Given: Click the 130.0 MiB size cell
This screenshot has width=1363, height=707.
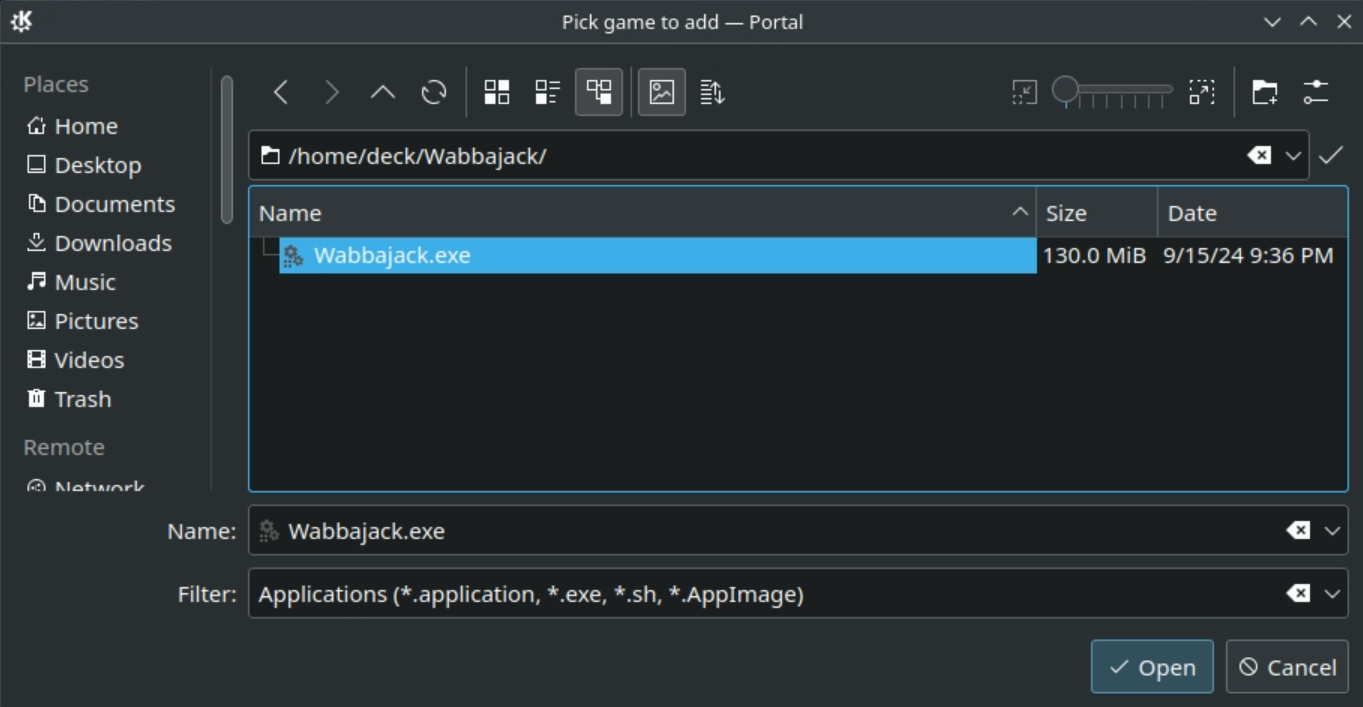Looking at the screenshot, I should [1094, 255].
